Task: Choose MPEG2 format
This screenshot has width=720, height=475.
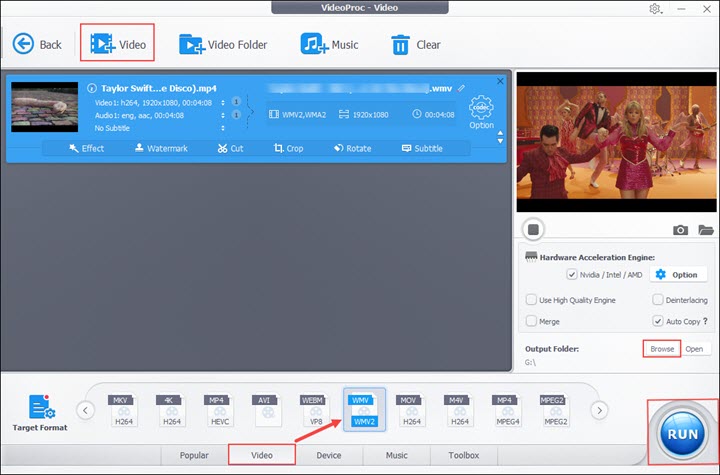Action: click(x=556, y=410)
